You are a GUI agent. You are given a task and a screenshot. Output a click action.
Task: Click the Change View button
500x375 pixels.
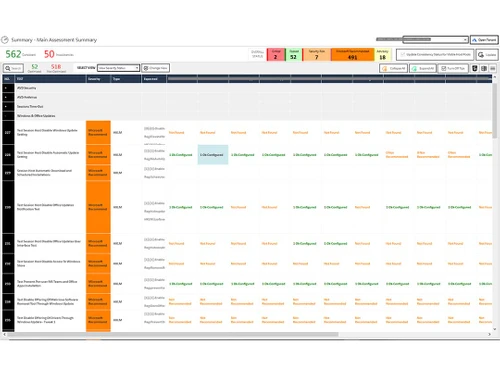(155, 68)
